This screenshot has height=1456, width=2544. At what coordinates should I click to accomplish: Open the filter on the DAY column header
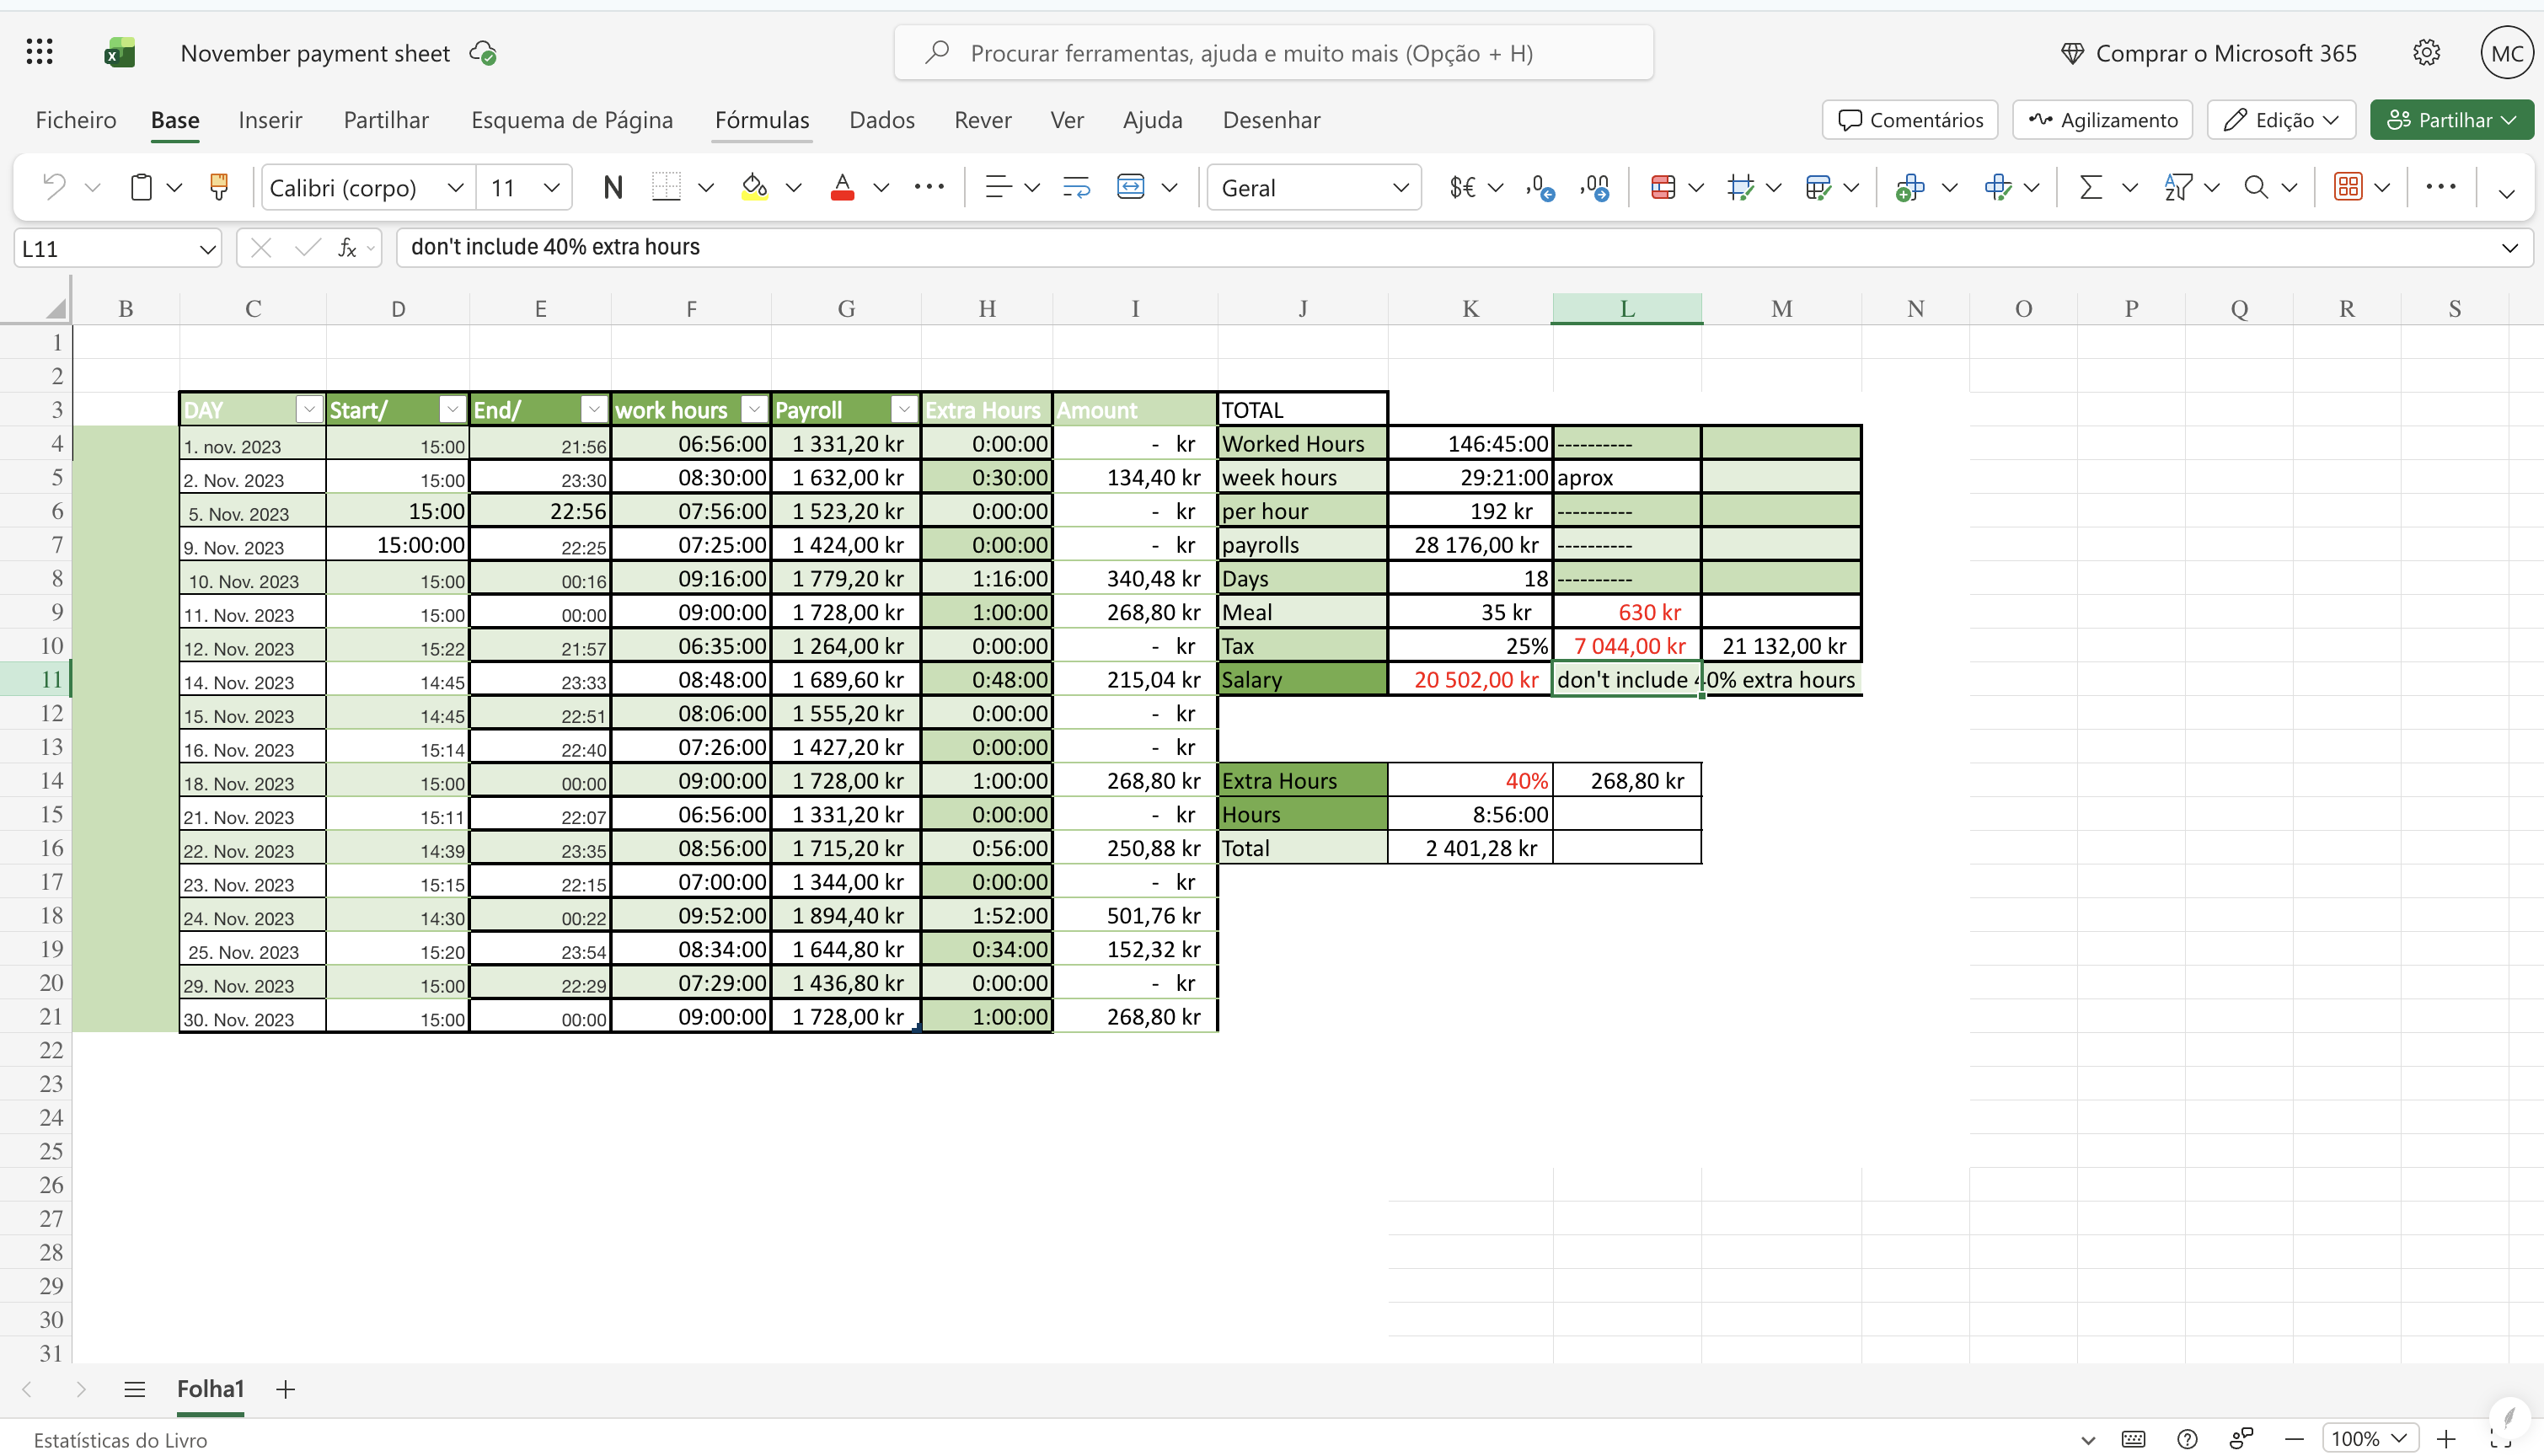pyautogui.click(x=310, y=409)
